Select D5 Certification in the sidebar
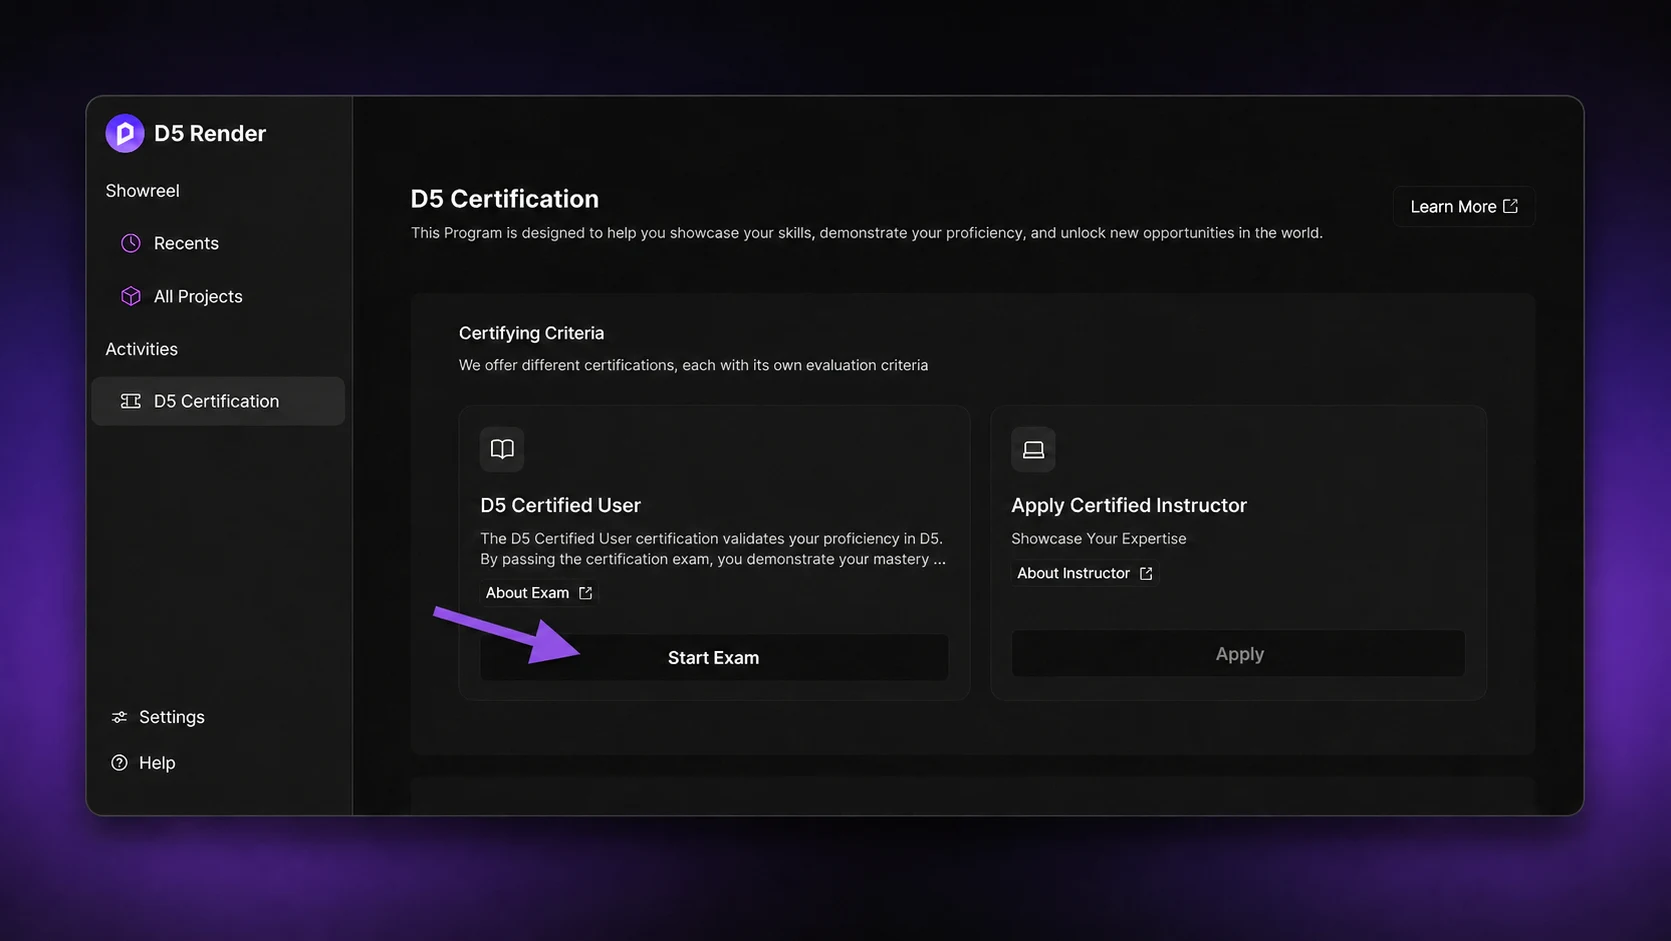 click(x=218, y=401)
